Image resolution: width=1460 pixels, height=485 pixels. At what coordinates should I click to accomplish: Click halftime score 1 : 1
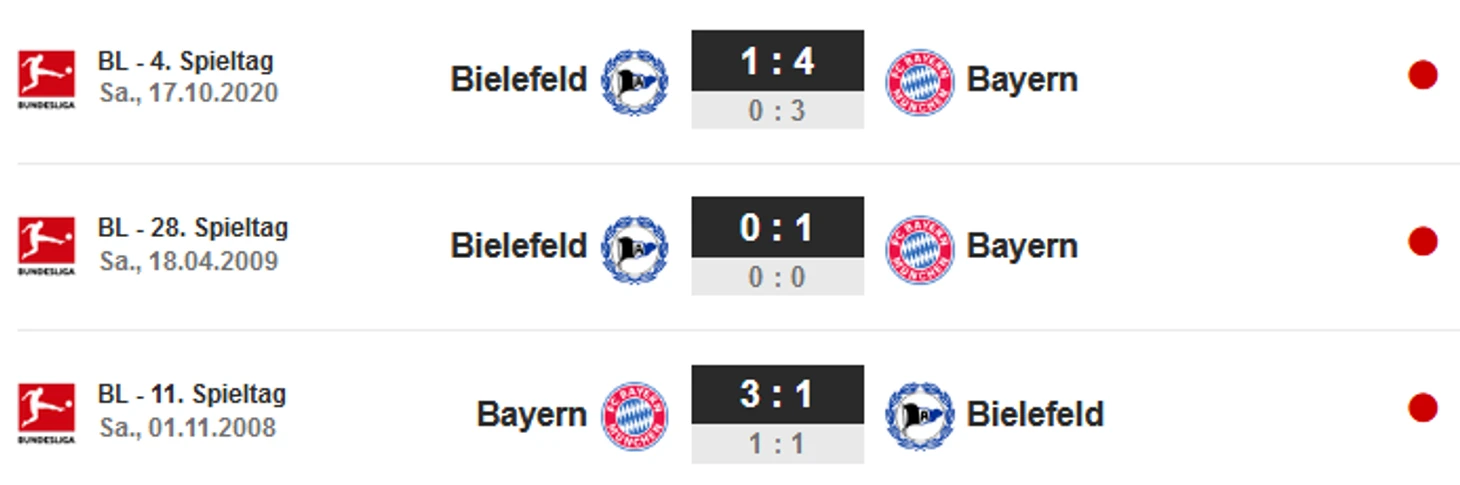[x=777, y=444]
